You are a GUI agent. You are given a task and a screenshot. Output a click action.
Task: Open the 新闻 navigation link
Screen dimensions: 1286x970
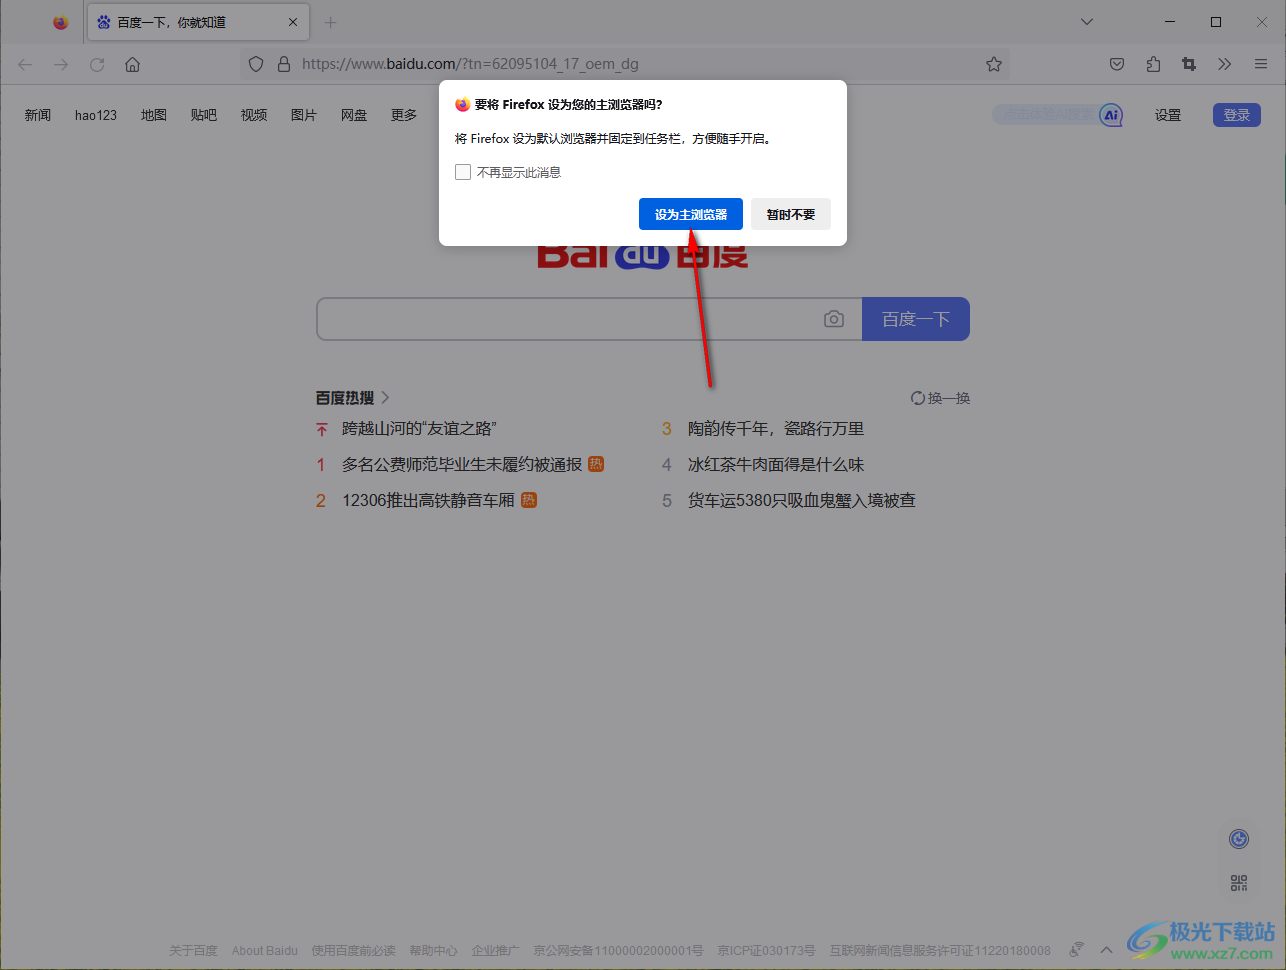pos(38,115)
